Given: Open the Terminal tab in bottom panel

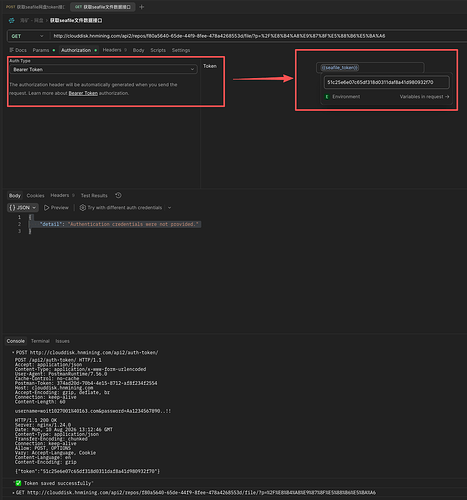Looking at the screenshot, I should point(40,341).
